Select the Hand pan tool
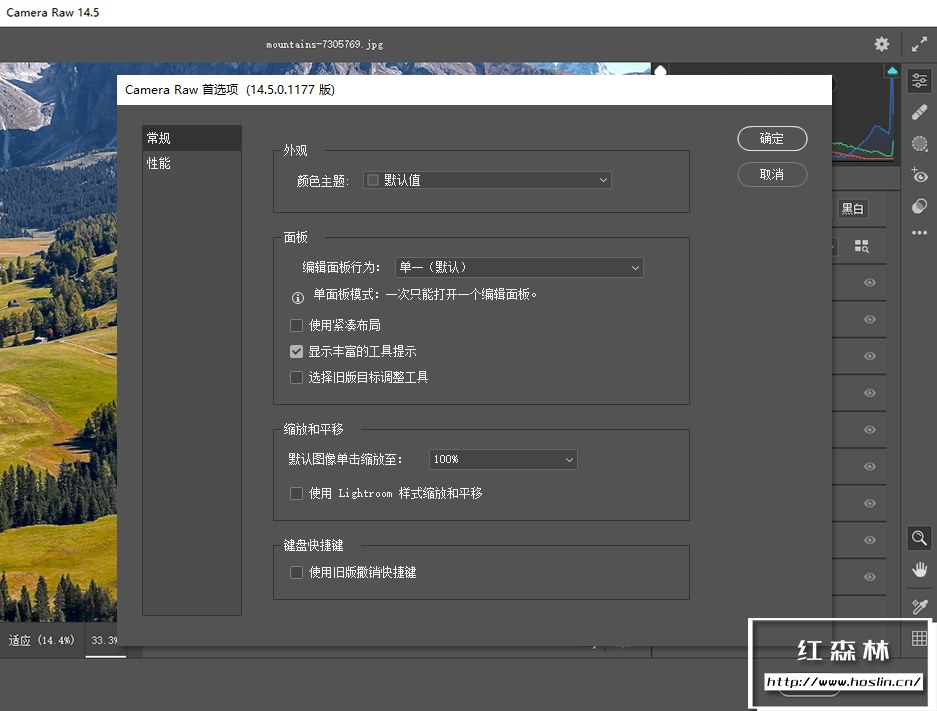Viewport: 937px width, 711px height. click(x=919, y=569)
